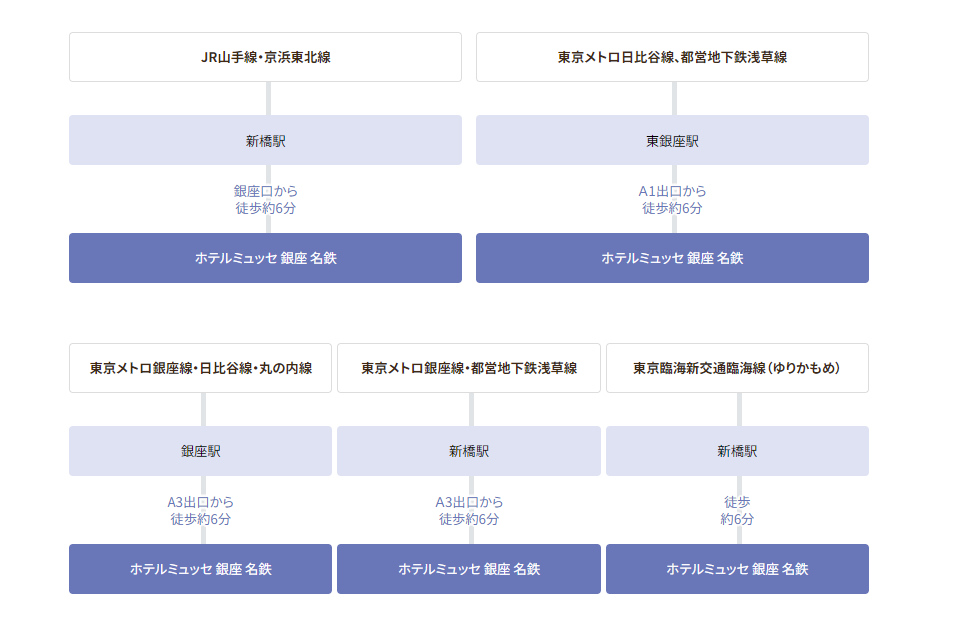
Task: Click 新橋駅 box under ゆりかもめ line
Action: [x=737, y=451]
